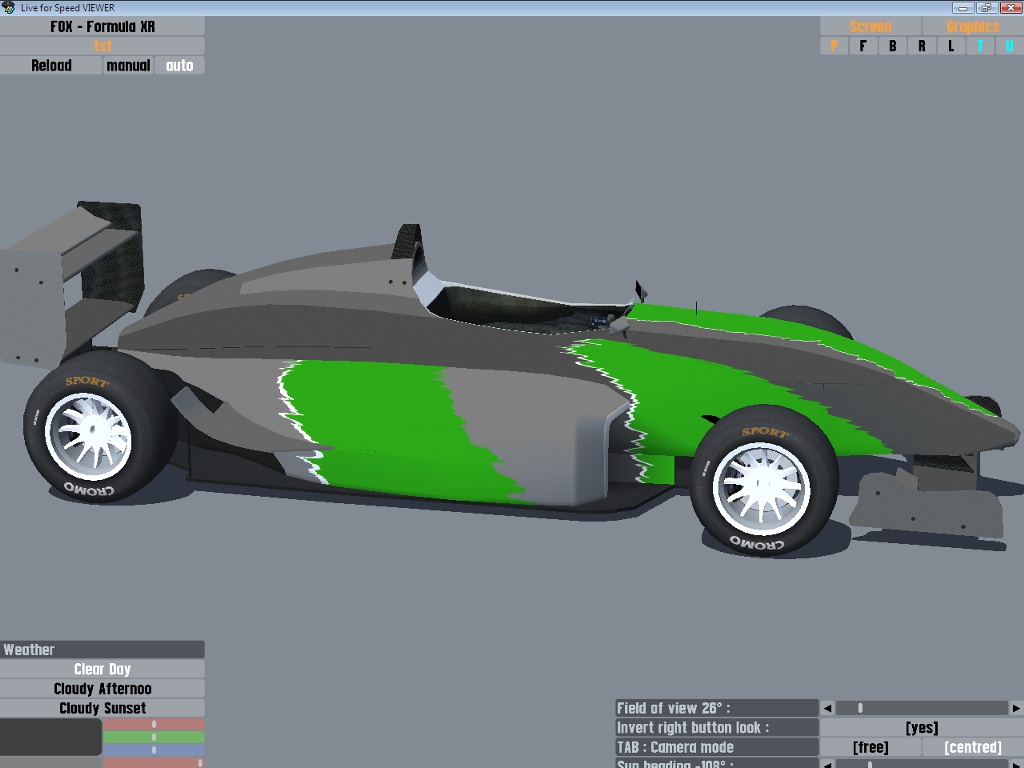Set camera mode to [centred]
The image size is (1024, 768).
coord(972,747)
